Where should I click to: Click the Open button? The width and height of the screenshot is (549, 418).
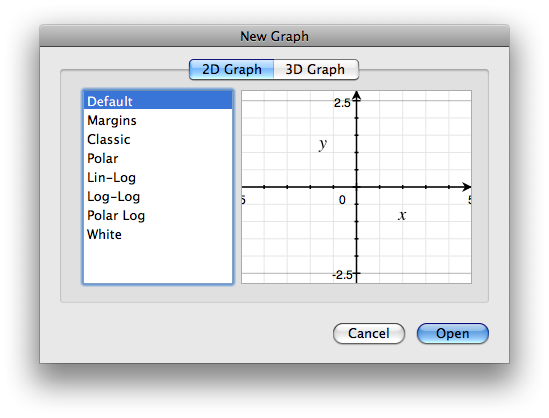point(452,333)
